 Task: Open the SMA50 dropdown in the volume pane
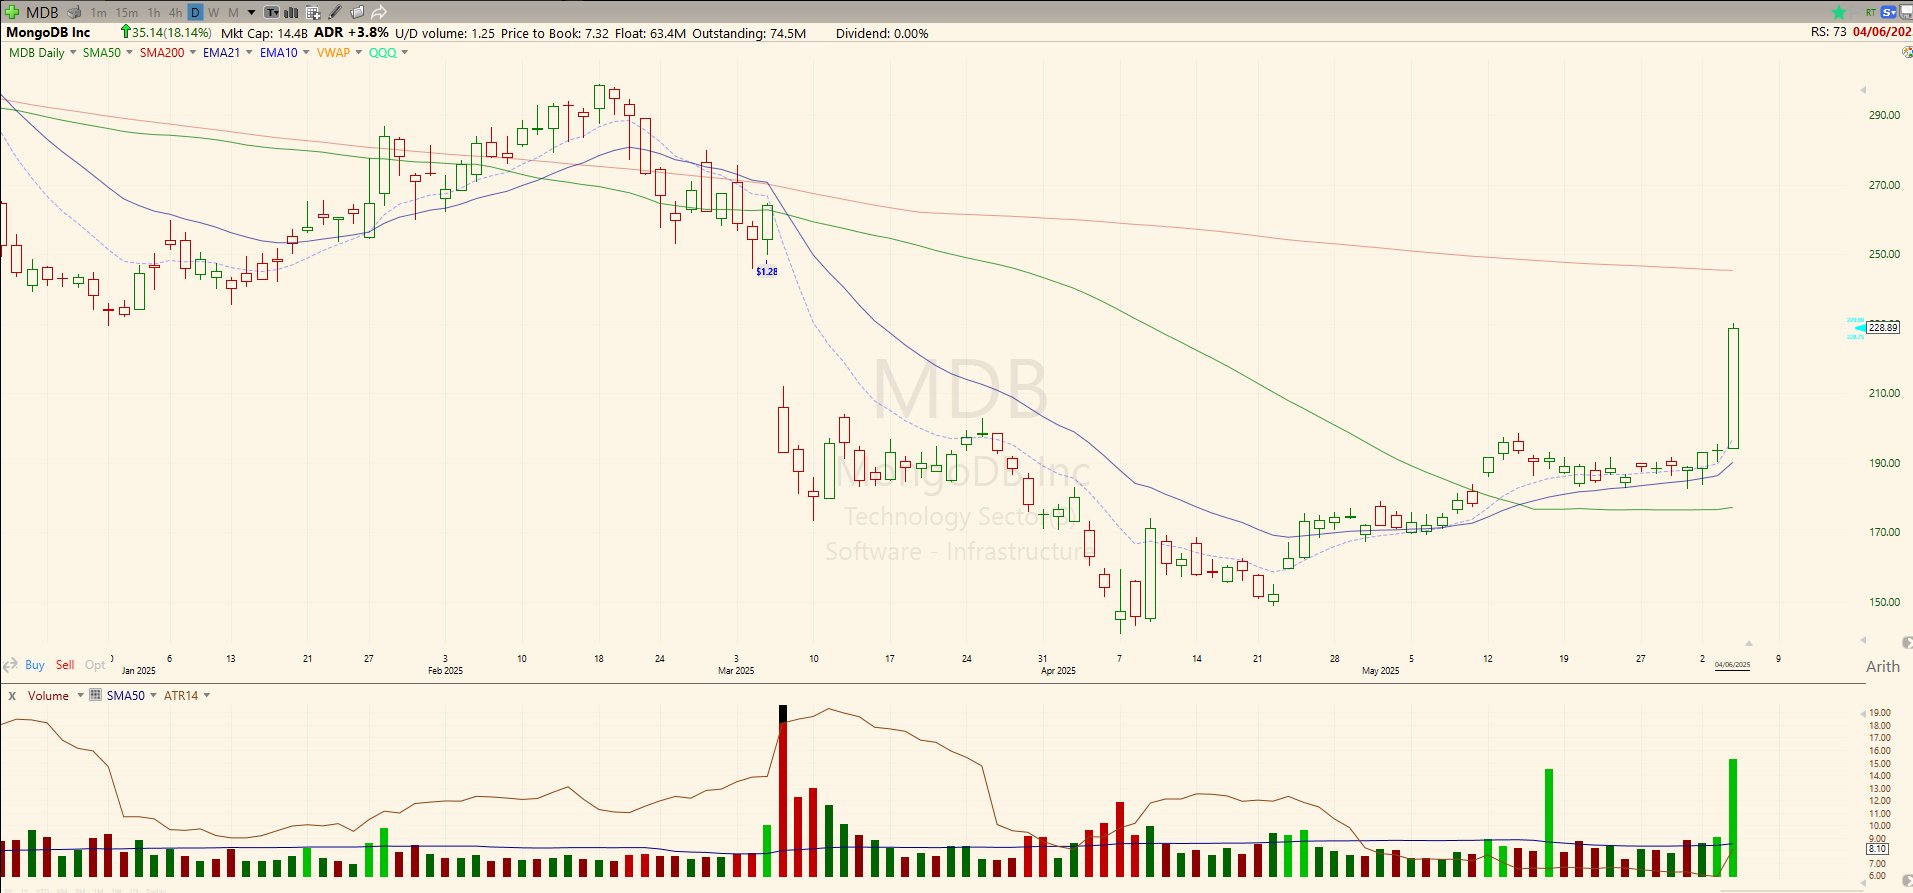coord(153,695)
